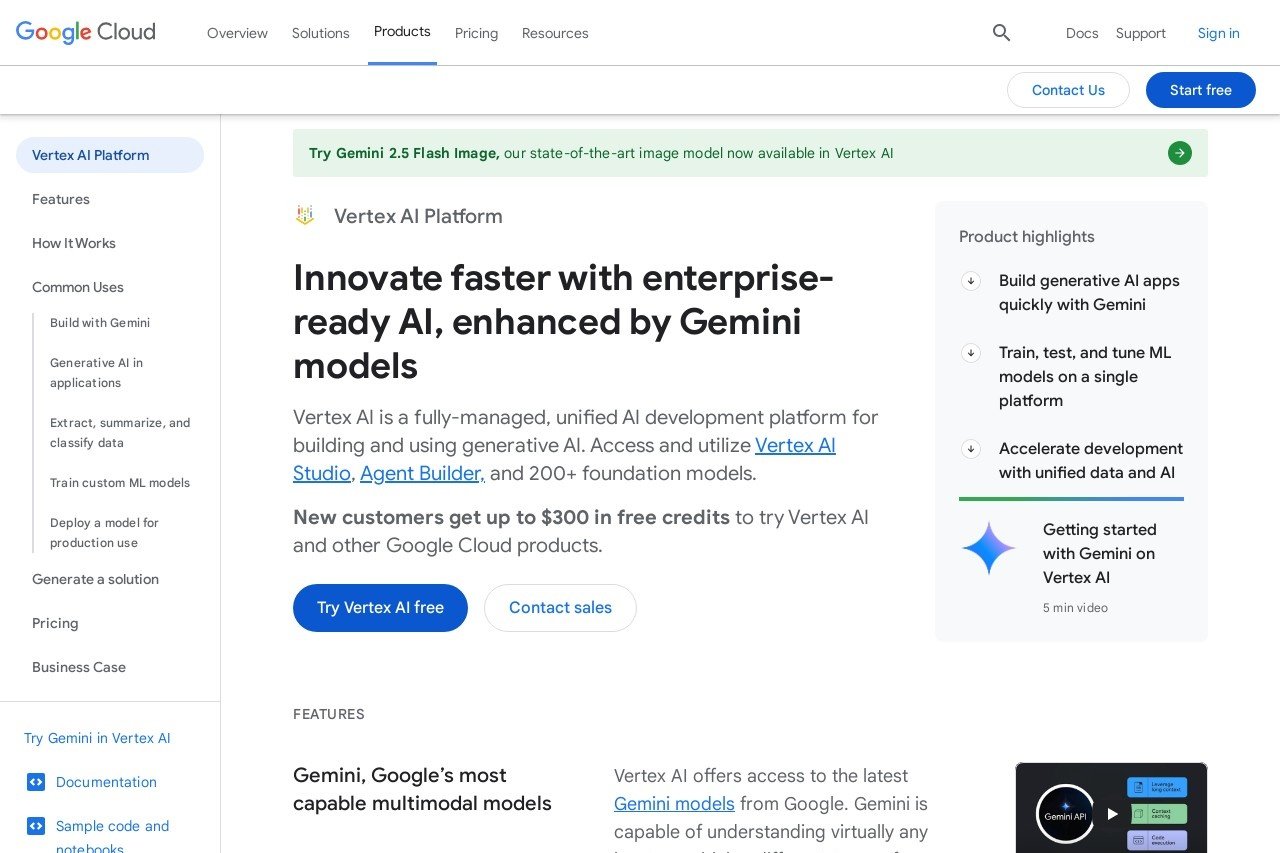This screenshot has width=1280, height=853.
Task: Open Try Gemini 2.5 Flash Image banner
Action: (750, 153)
